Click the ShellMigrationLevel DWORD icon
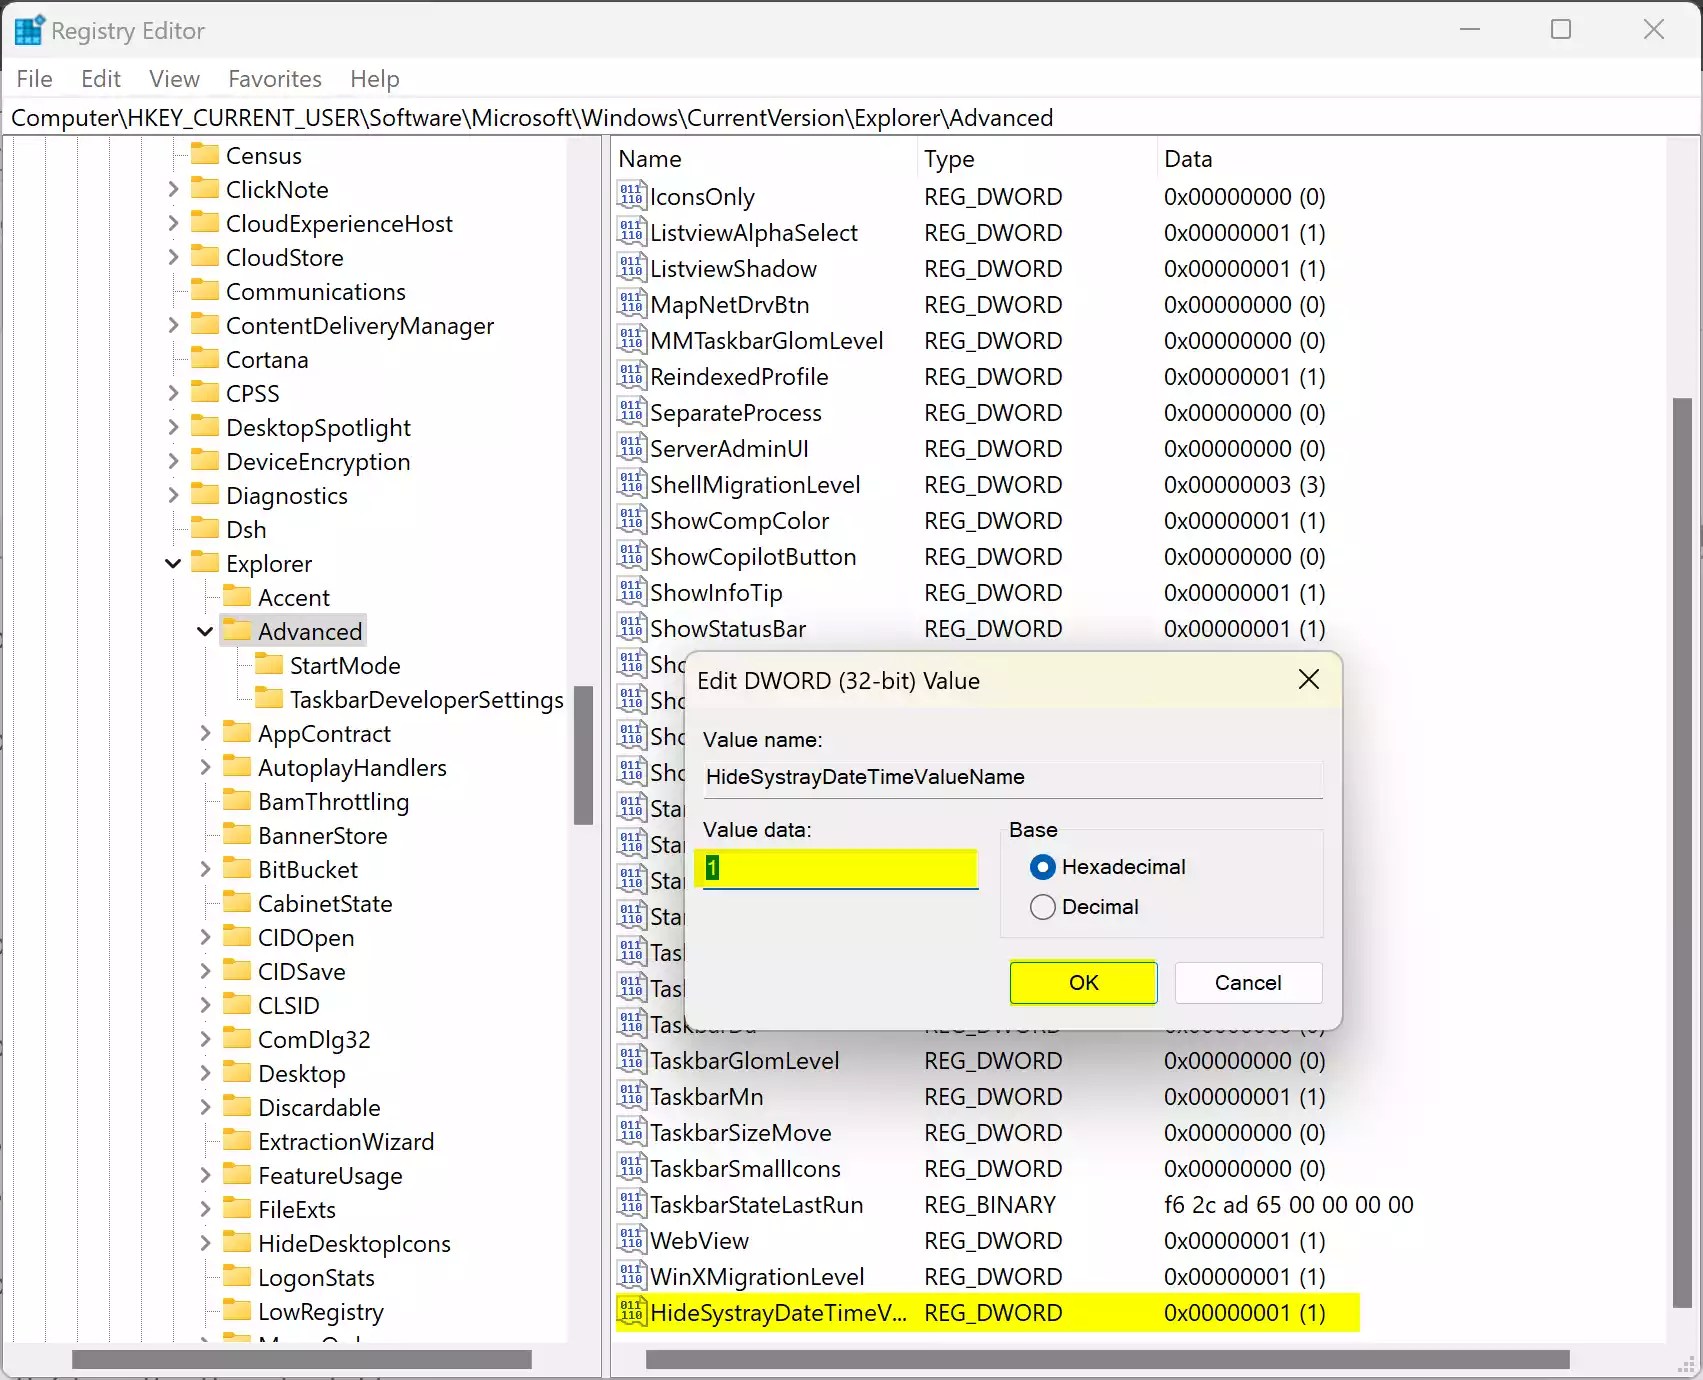This screenshot has height=1380, width=1703. point(632,484)
